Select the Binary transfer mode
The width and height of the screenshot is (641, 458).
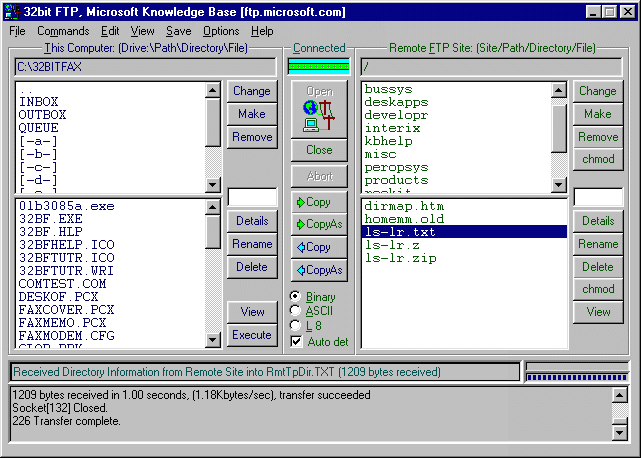[295, 297]
